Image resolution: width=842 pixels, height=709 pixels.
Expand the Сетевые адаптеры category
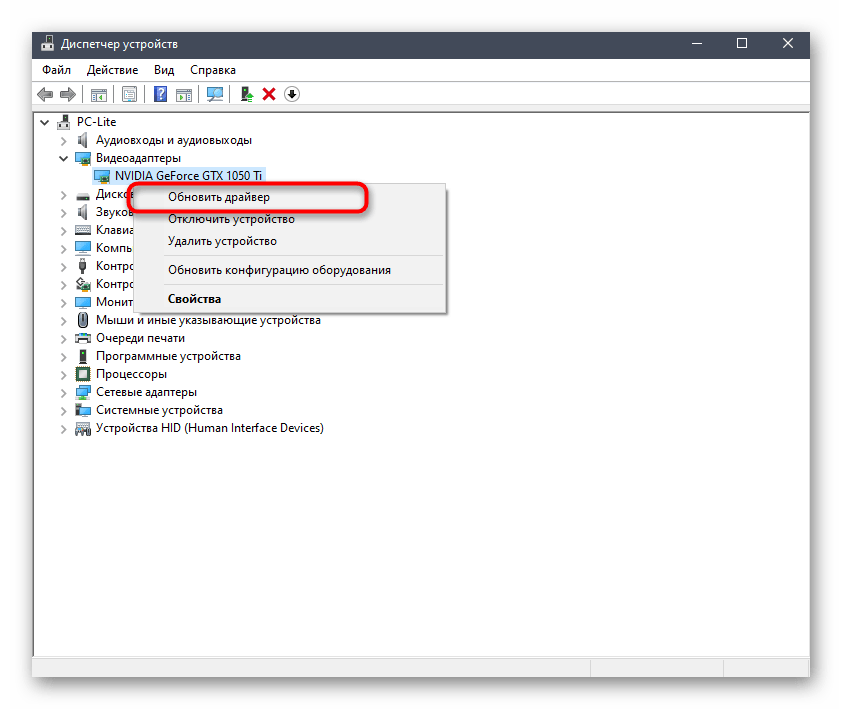(64, 392)
